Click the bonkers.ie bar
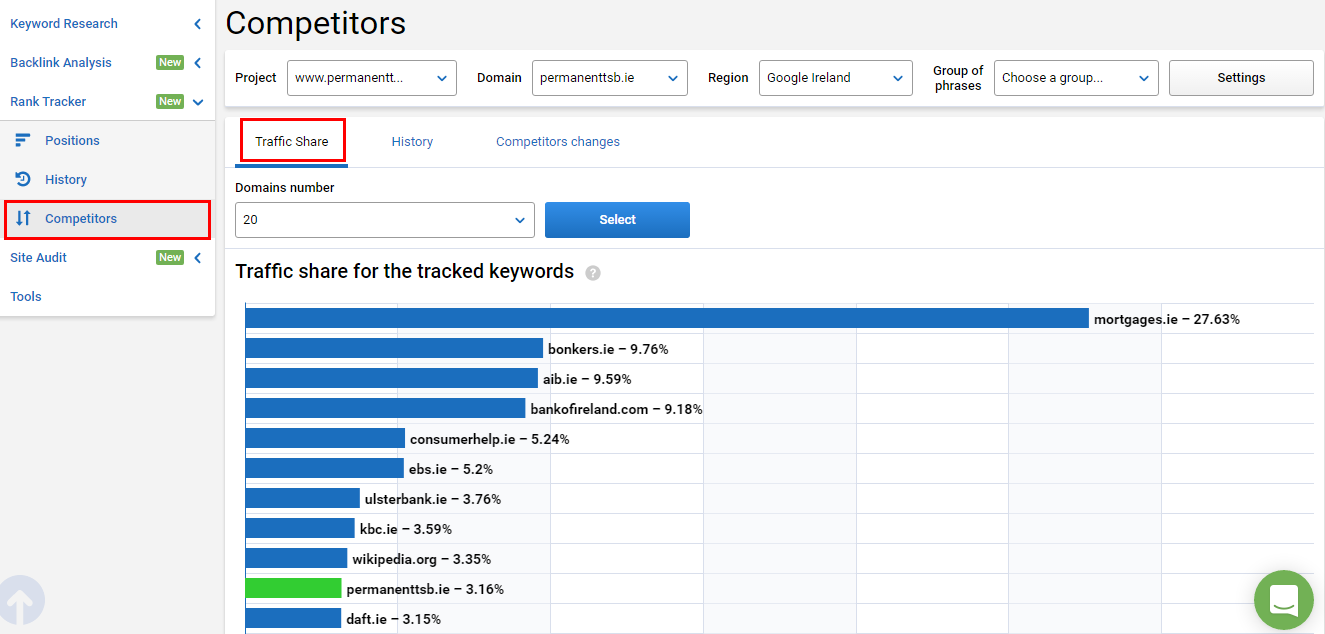1325x634 pixels. tap(394, 348)
